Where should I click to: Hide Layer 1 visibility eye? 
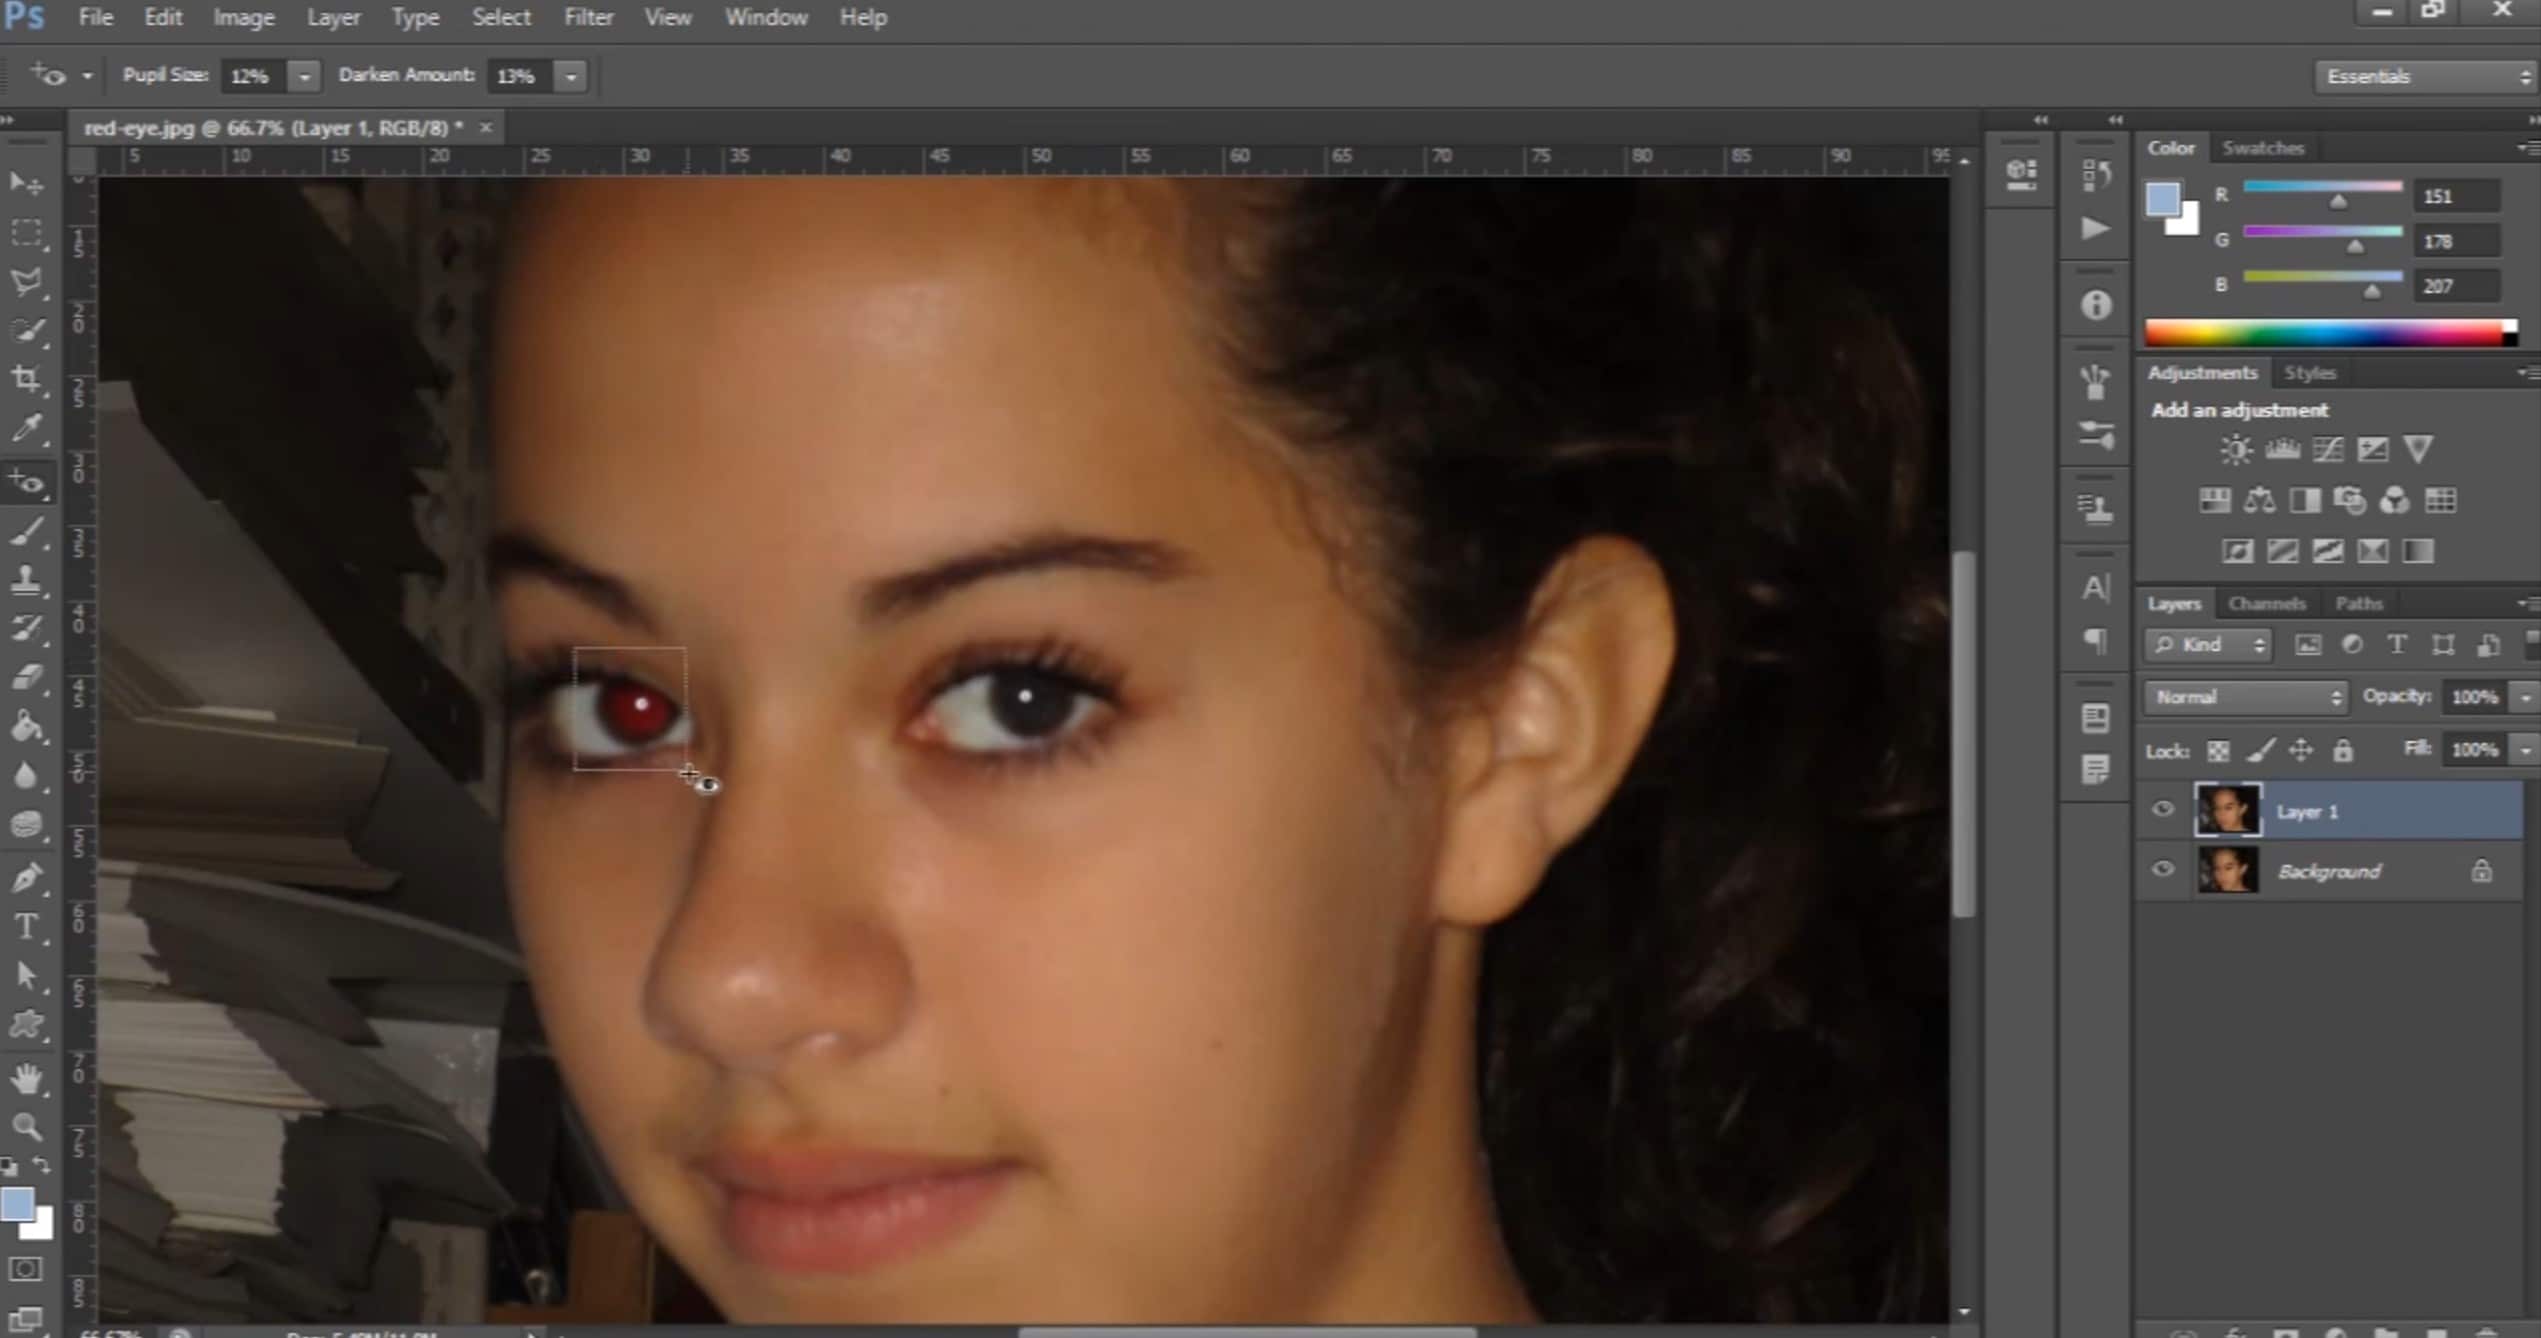[2163, 810]
